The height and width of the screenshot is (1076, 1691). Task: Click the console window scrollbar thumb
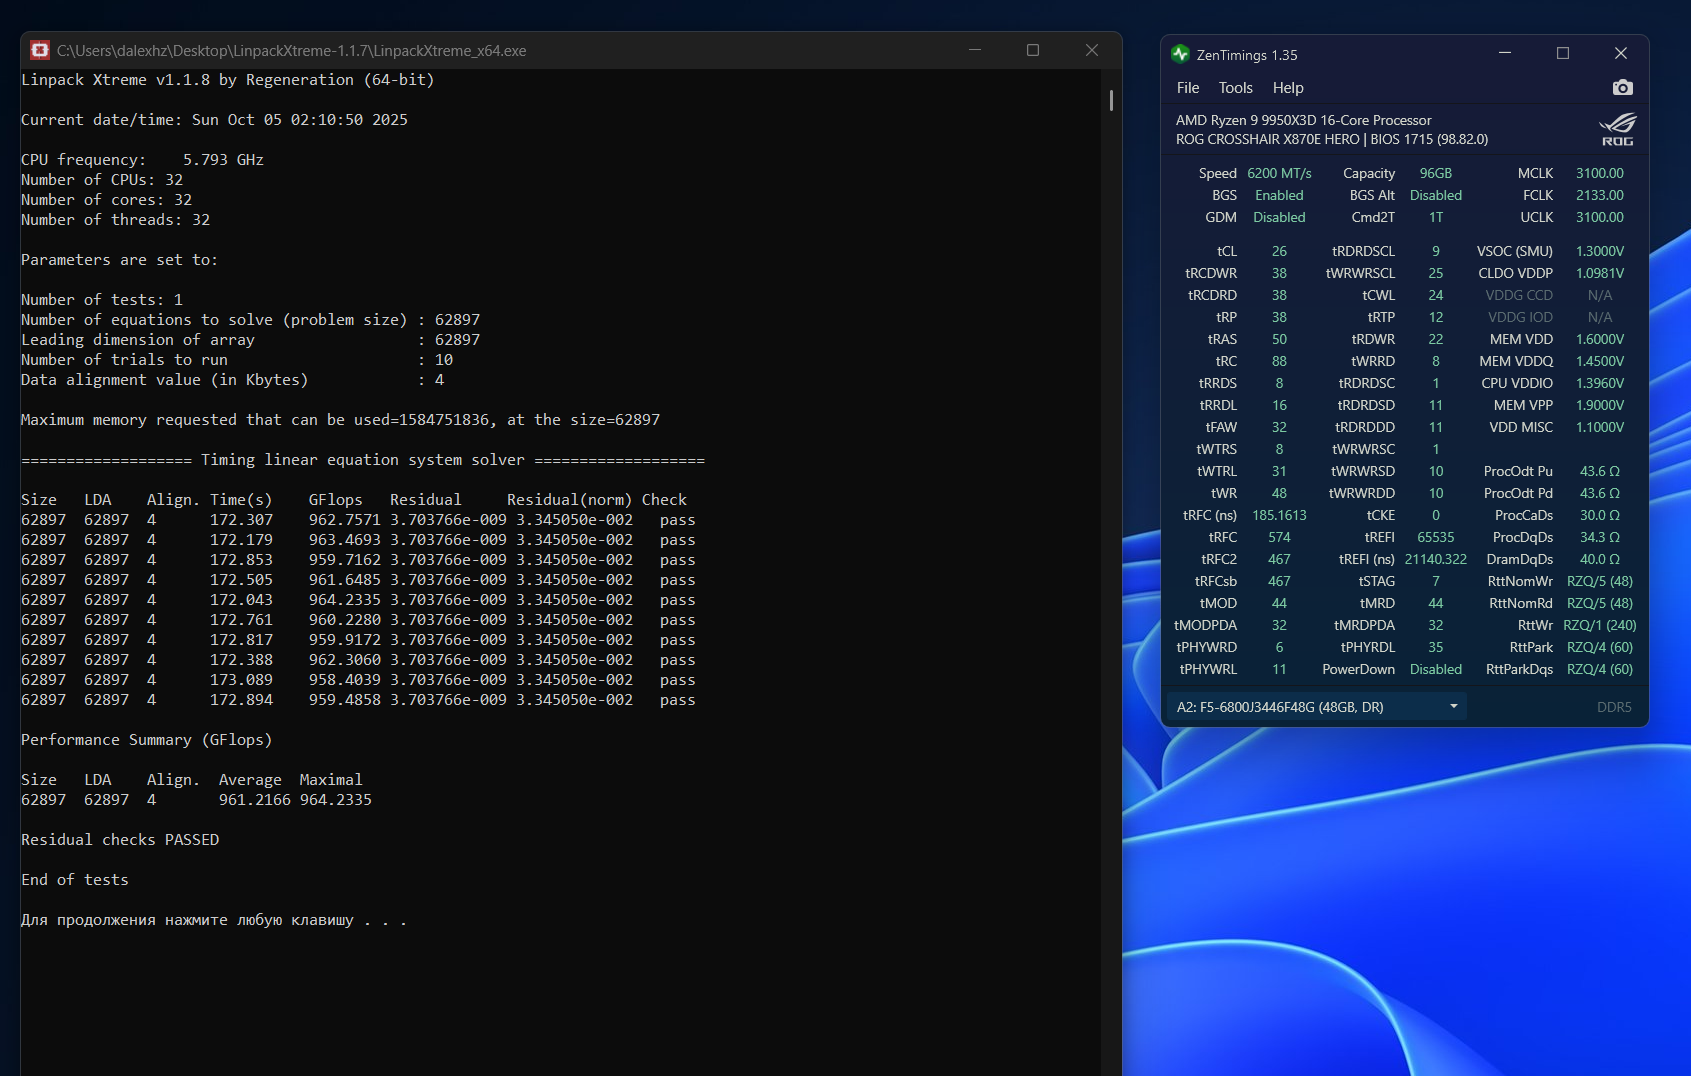pos(1111,100)
